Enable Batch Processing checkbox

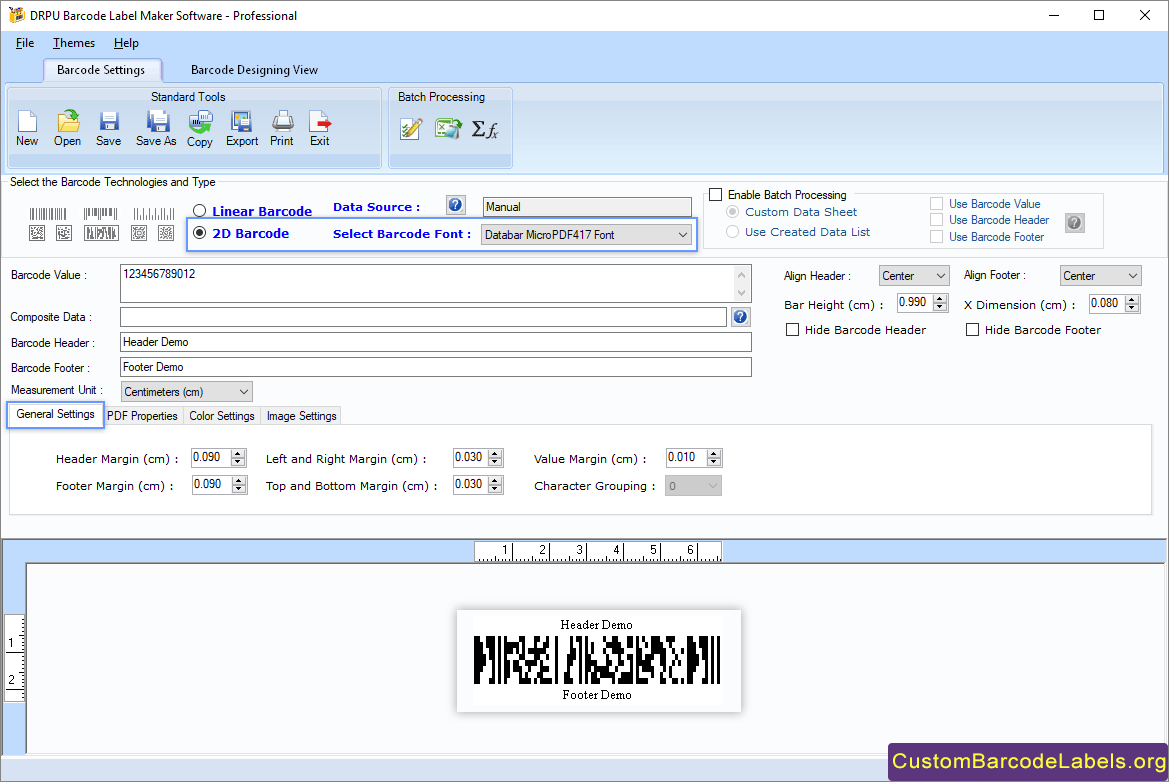pos(716,195)
